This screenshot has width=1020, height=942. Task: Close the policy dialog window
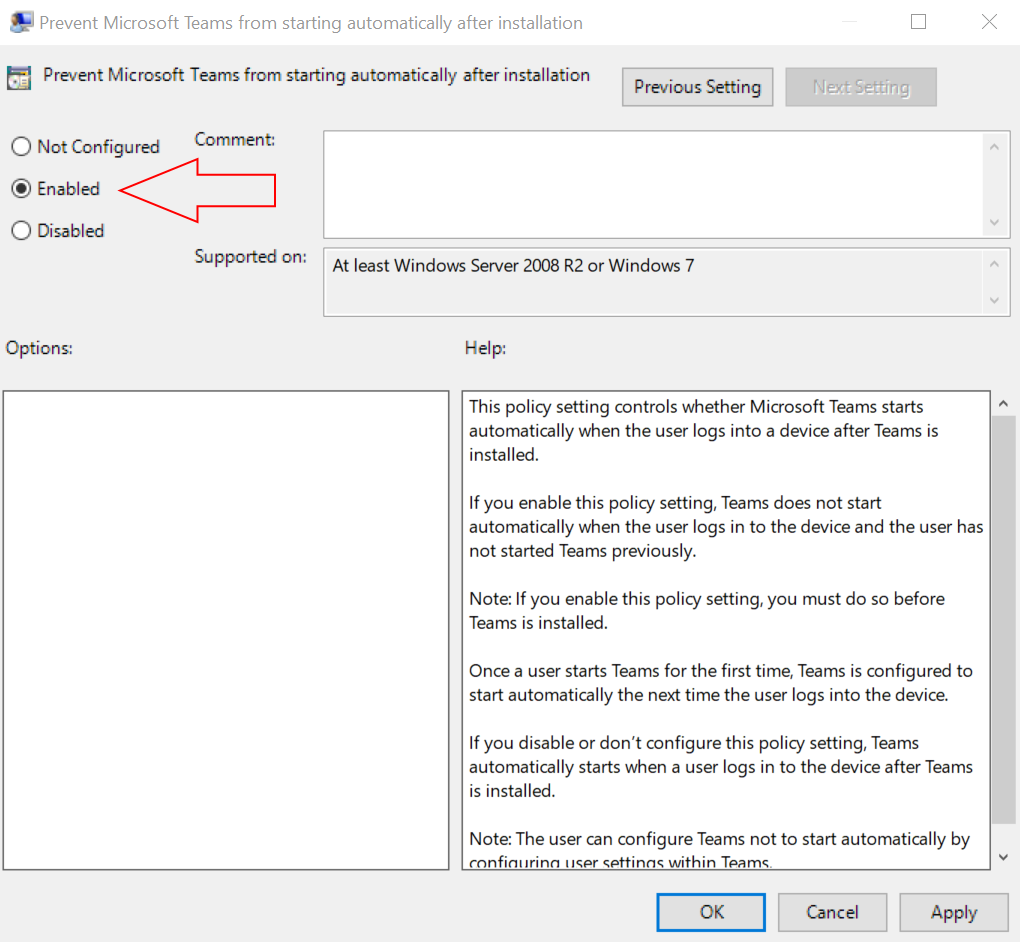(989, 22)
